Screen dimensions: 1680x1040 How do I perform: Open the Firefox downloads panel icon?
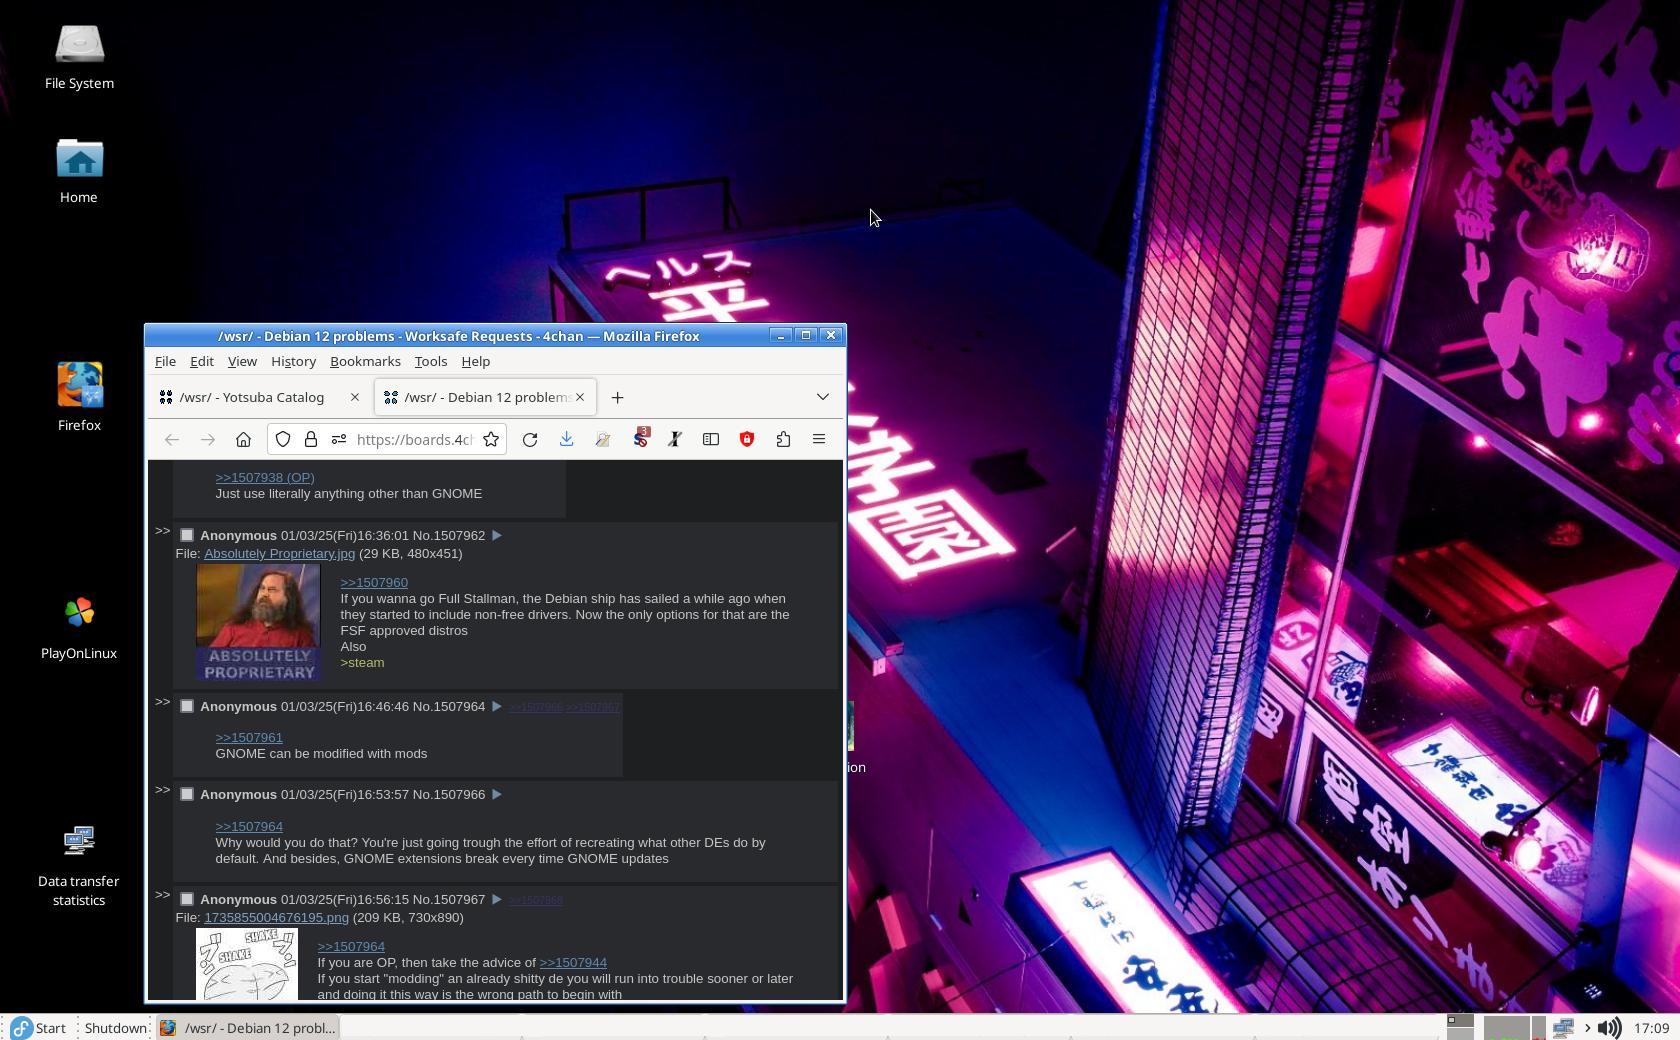tap(566, 439)
